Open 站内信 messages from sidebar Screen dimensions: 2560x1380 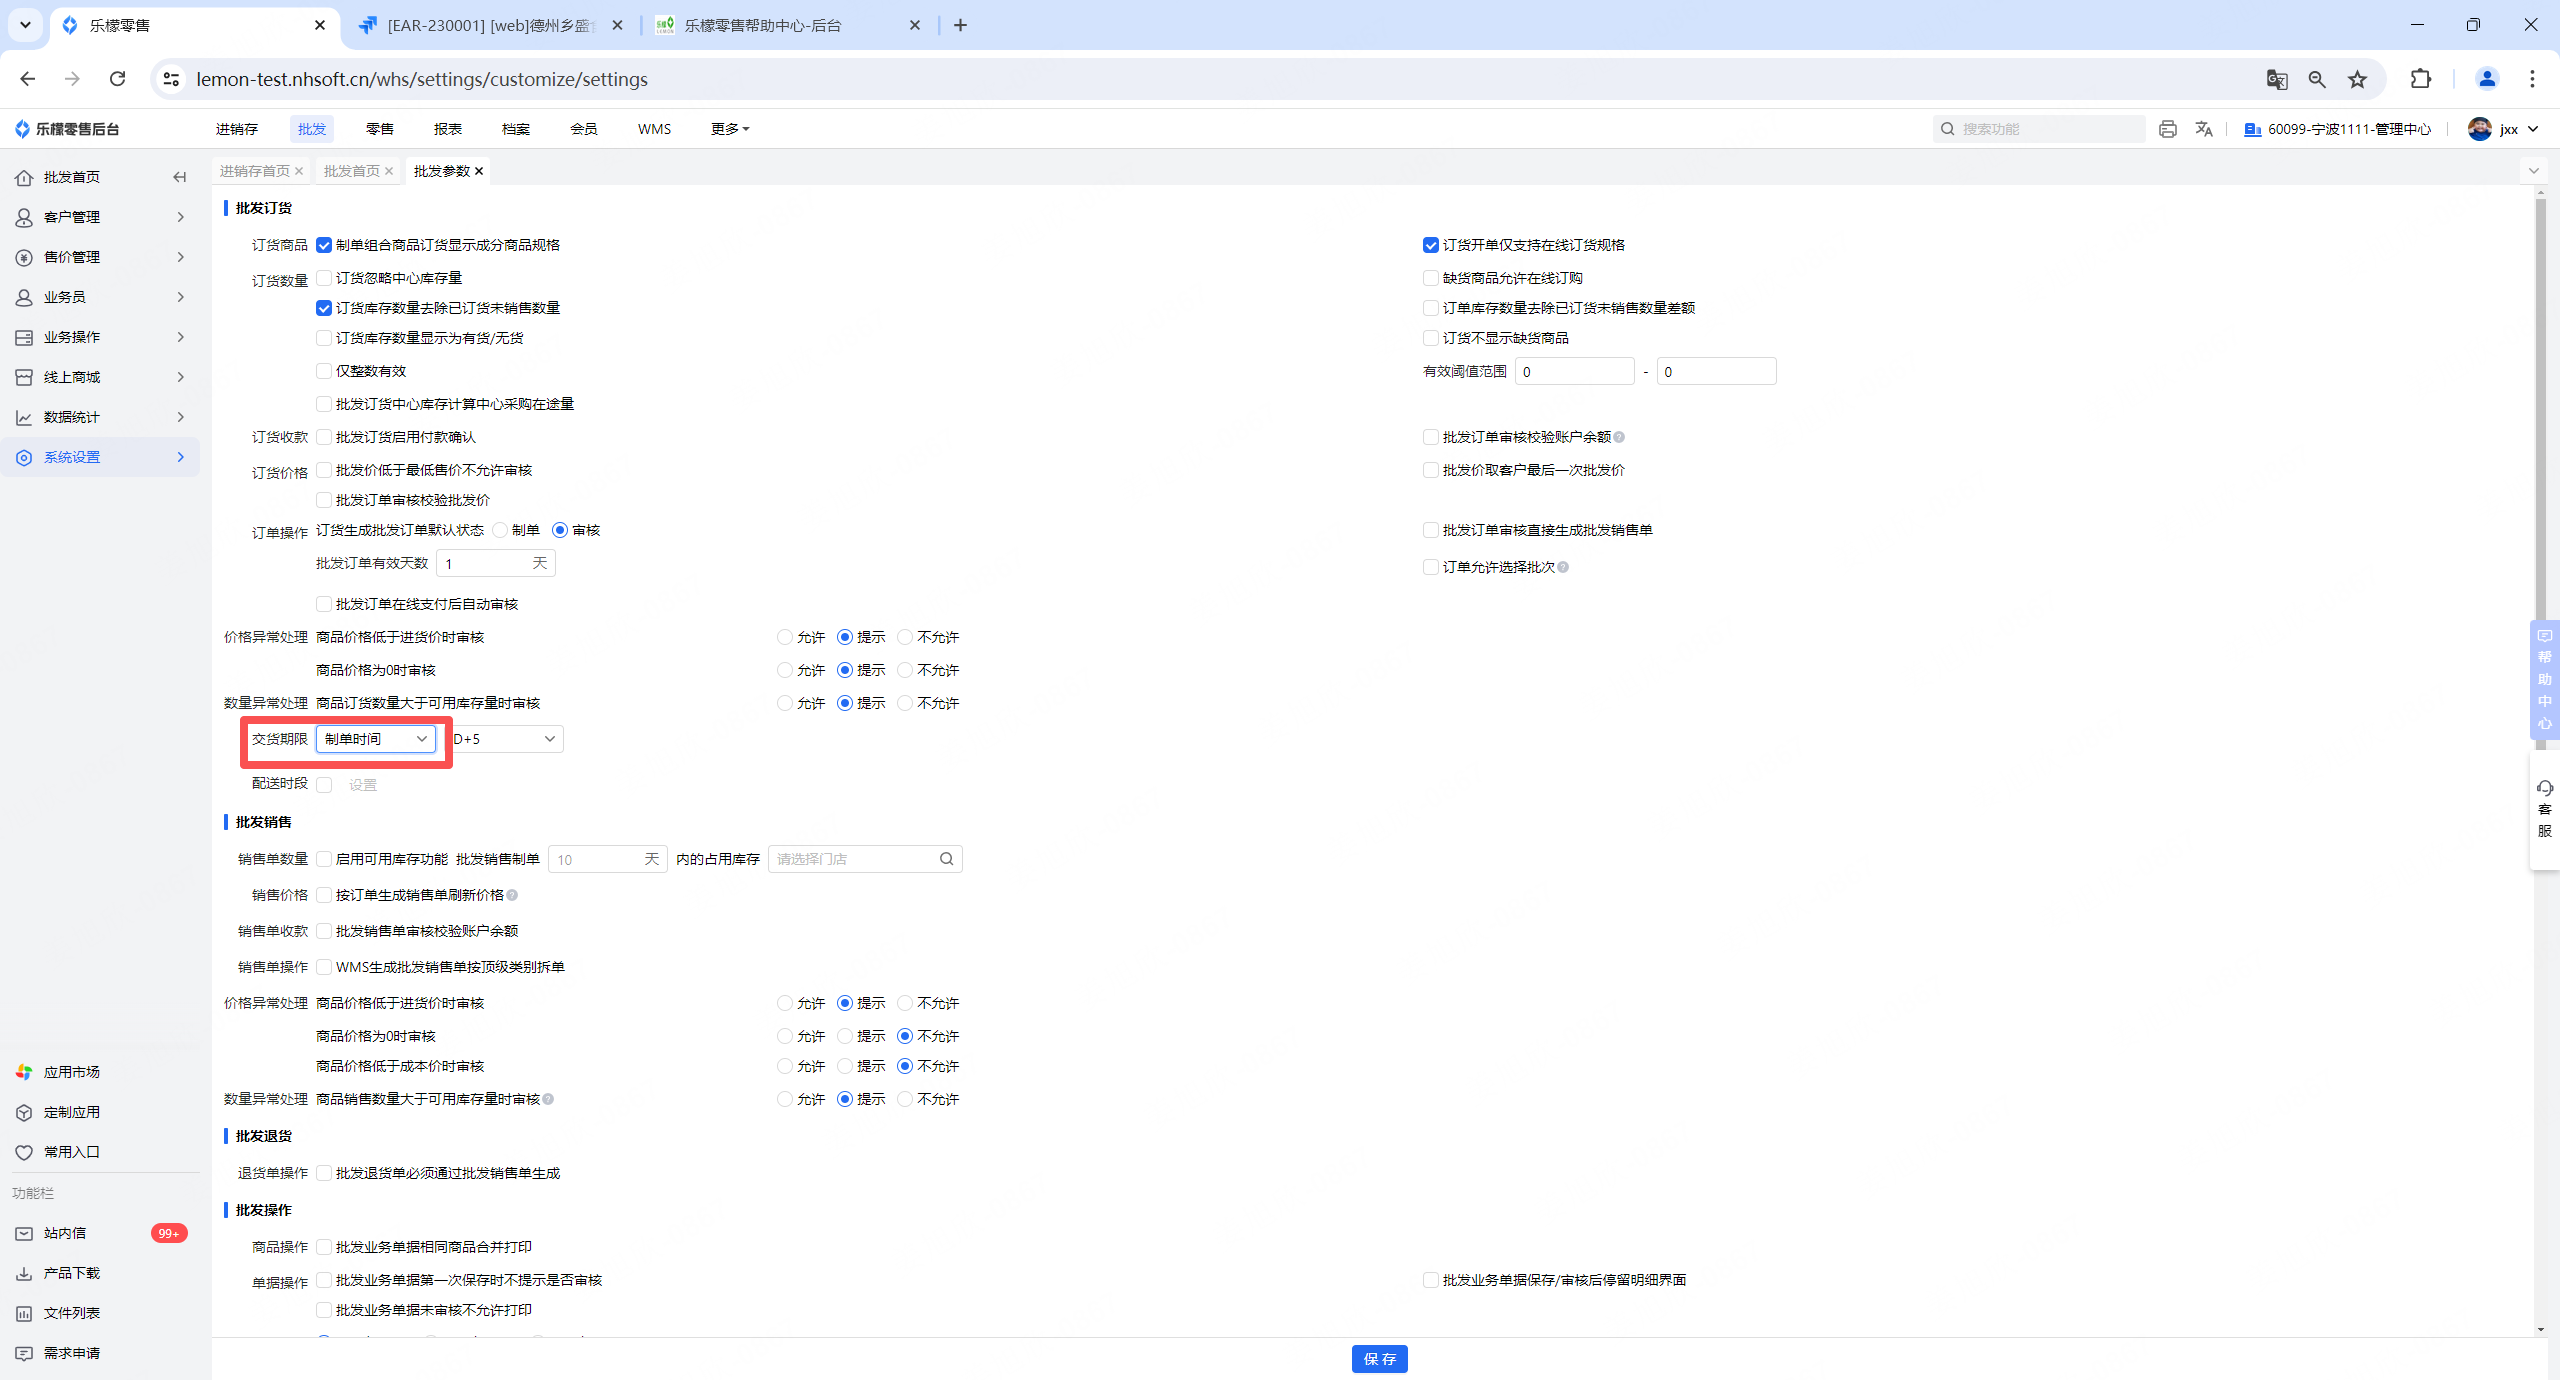click(x=65, y=1233)
